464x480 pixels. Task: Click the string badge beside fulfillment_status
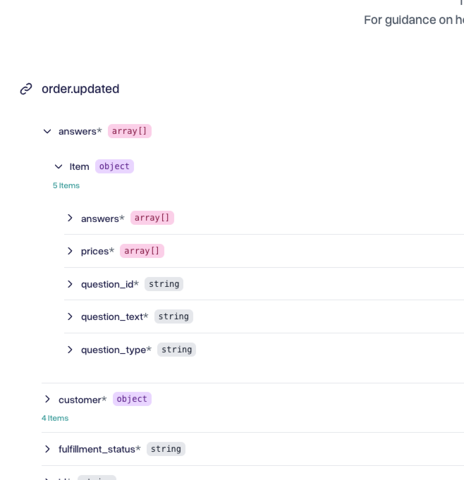click(166, 449)
